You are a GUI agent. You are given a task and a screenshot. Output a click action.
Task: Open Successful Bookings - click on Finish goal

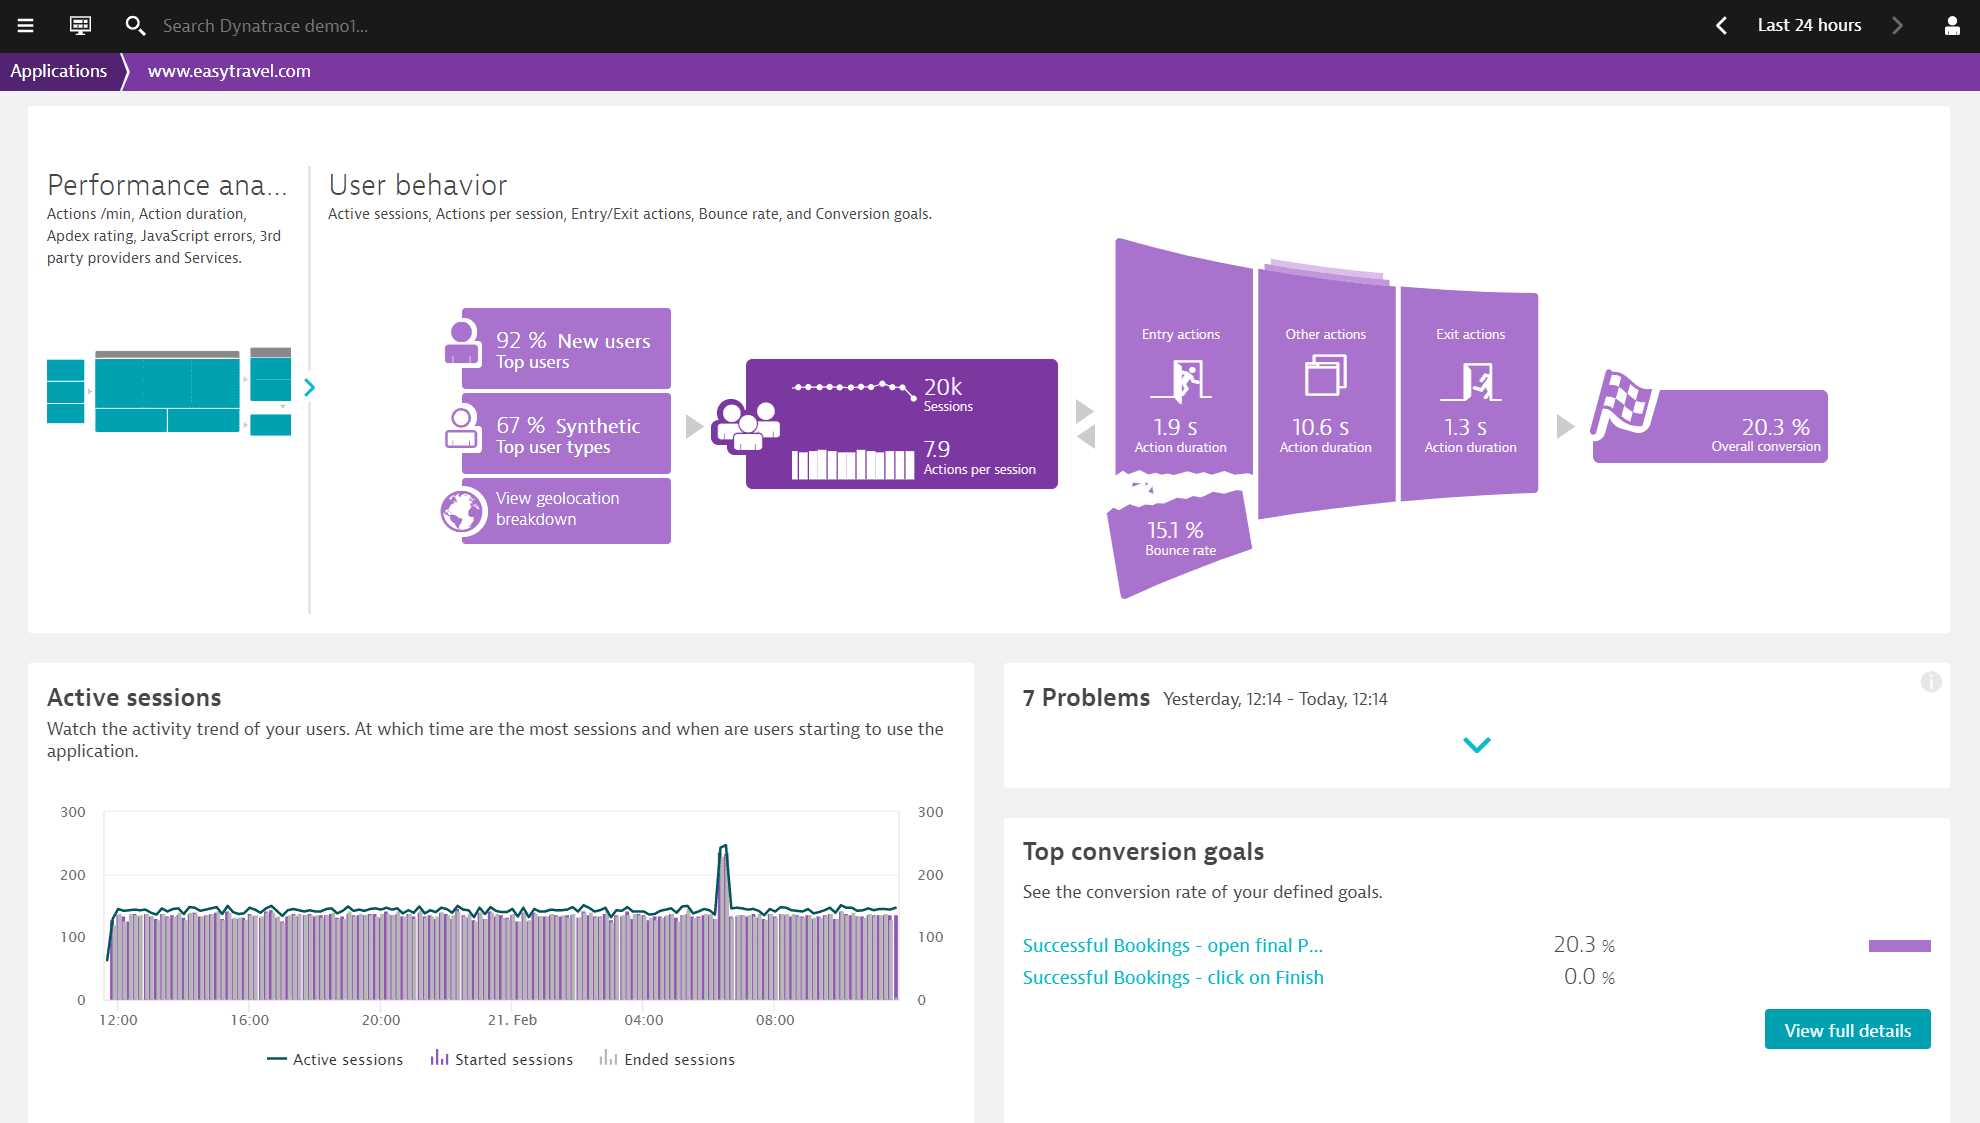tap(1173, 977)
